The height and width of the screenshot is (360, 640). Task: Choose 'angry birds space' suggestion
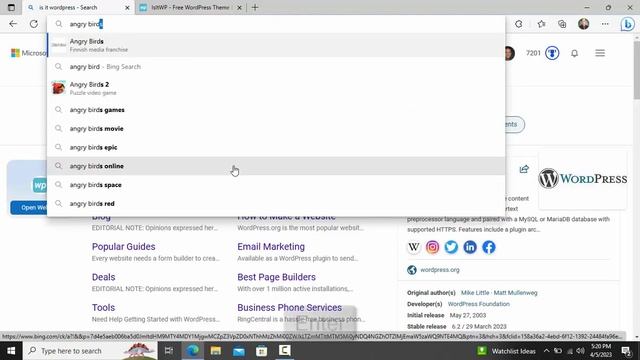(x=276, y=185)
